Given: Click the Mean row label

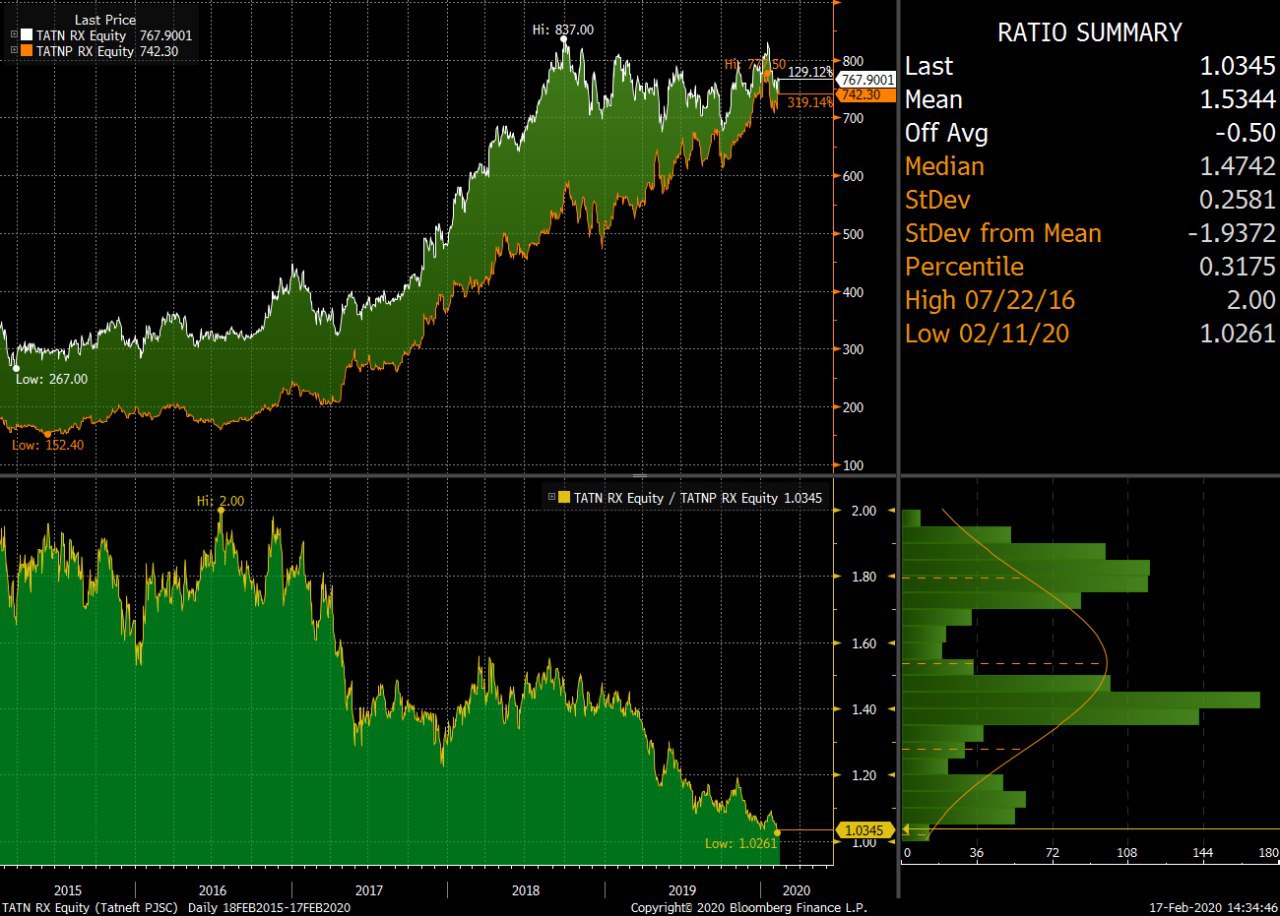Looking at the screenshot, I should pyautogui.click(x=934, y=100).
